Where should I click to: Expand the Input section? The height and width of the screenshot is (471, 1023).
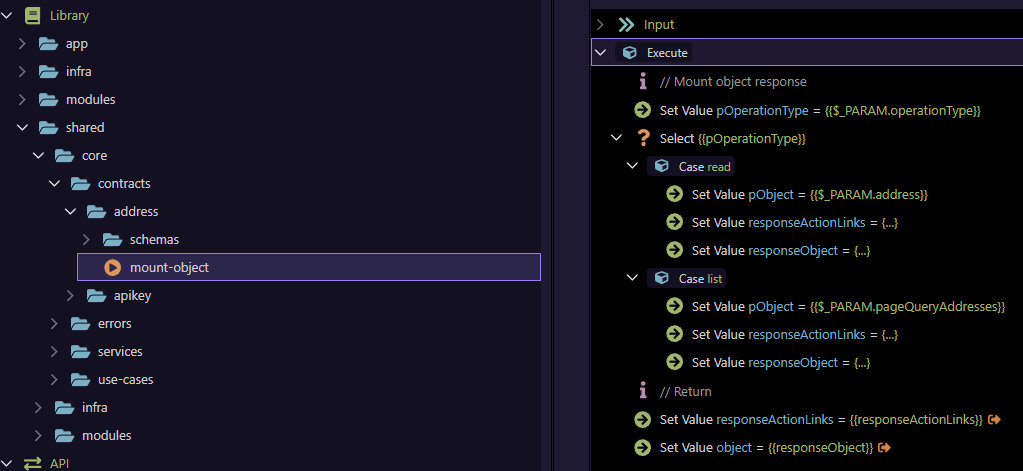point(600,24)
